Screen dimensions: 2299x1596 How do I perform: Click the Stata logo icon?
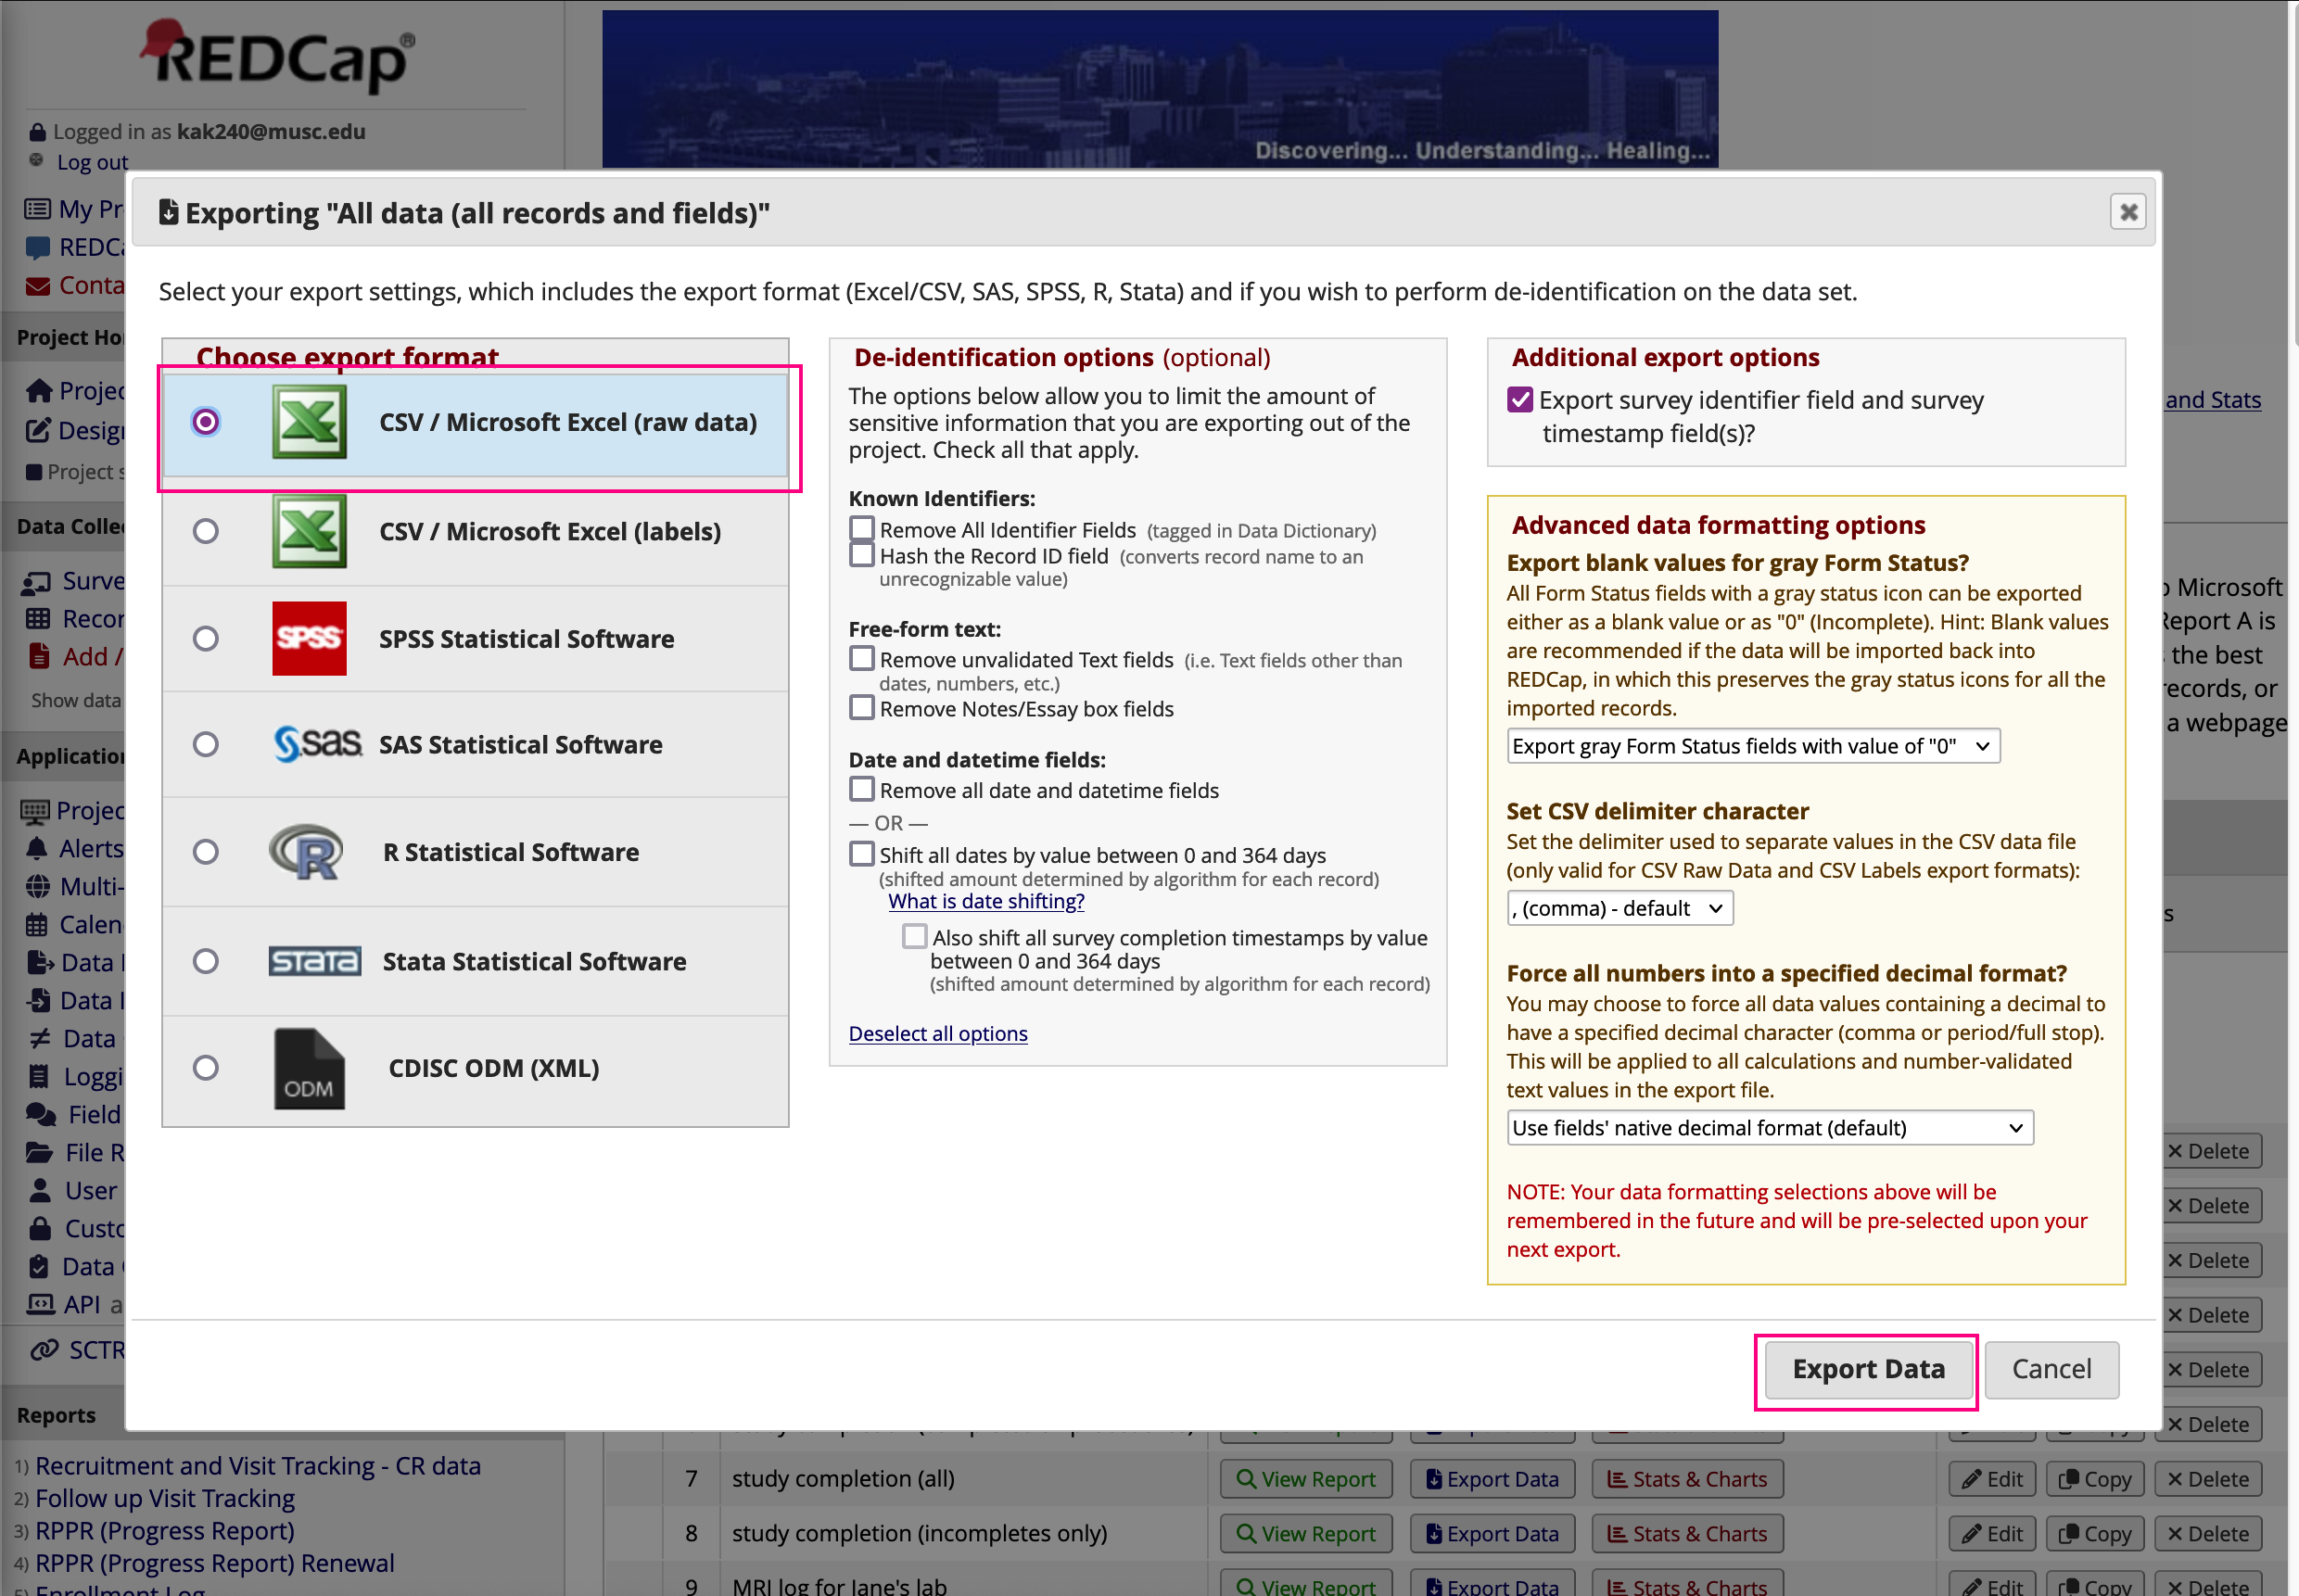(x=314, y=961)
